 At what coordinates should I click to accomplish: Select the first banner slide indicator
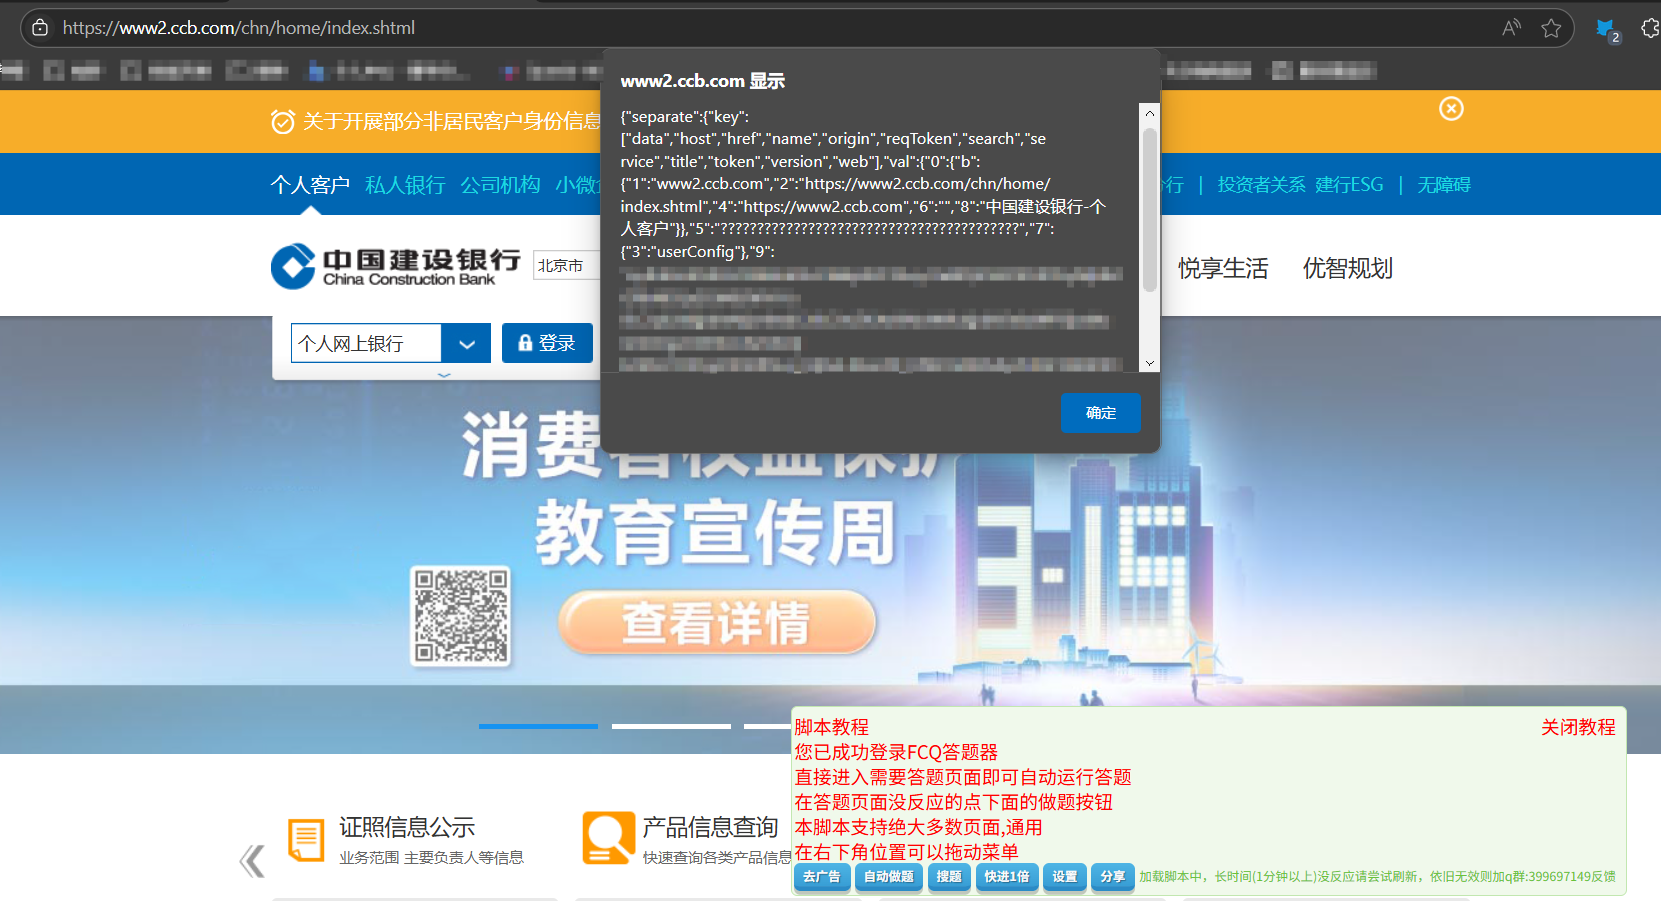pos(538,726)
